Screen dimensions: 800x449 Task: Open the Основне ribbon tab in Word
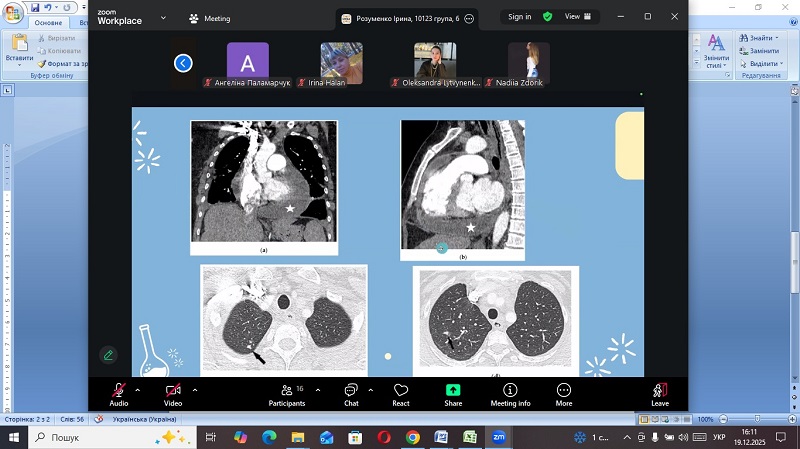(48, 22)
